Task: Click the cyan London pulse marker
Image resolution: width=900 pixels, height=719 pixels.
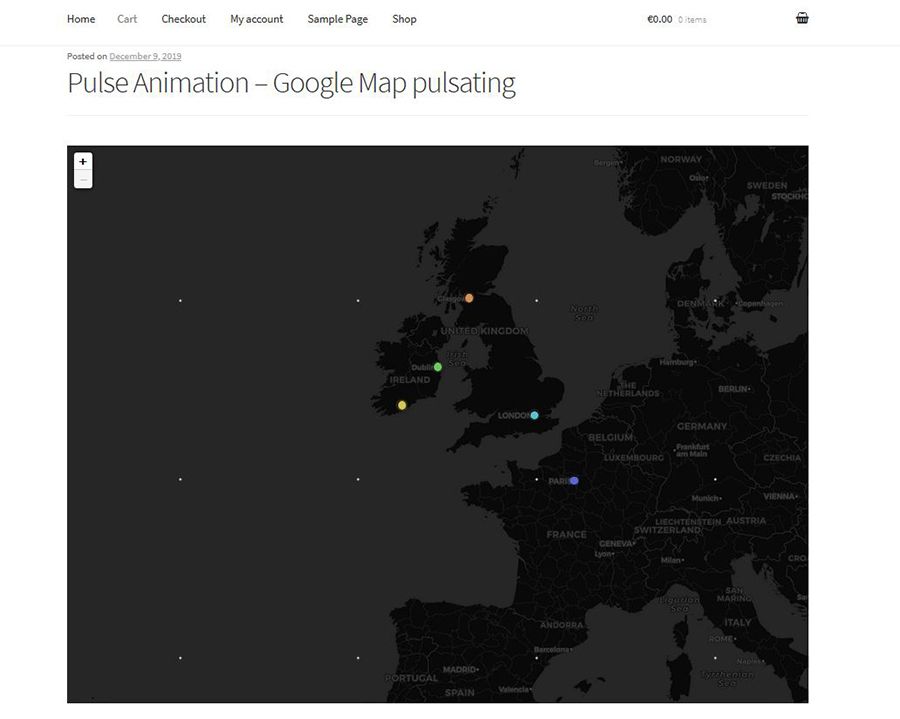Action: tap(534, 415)
